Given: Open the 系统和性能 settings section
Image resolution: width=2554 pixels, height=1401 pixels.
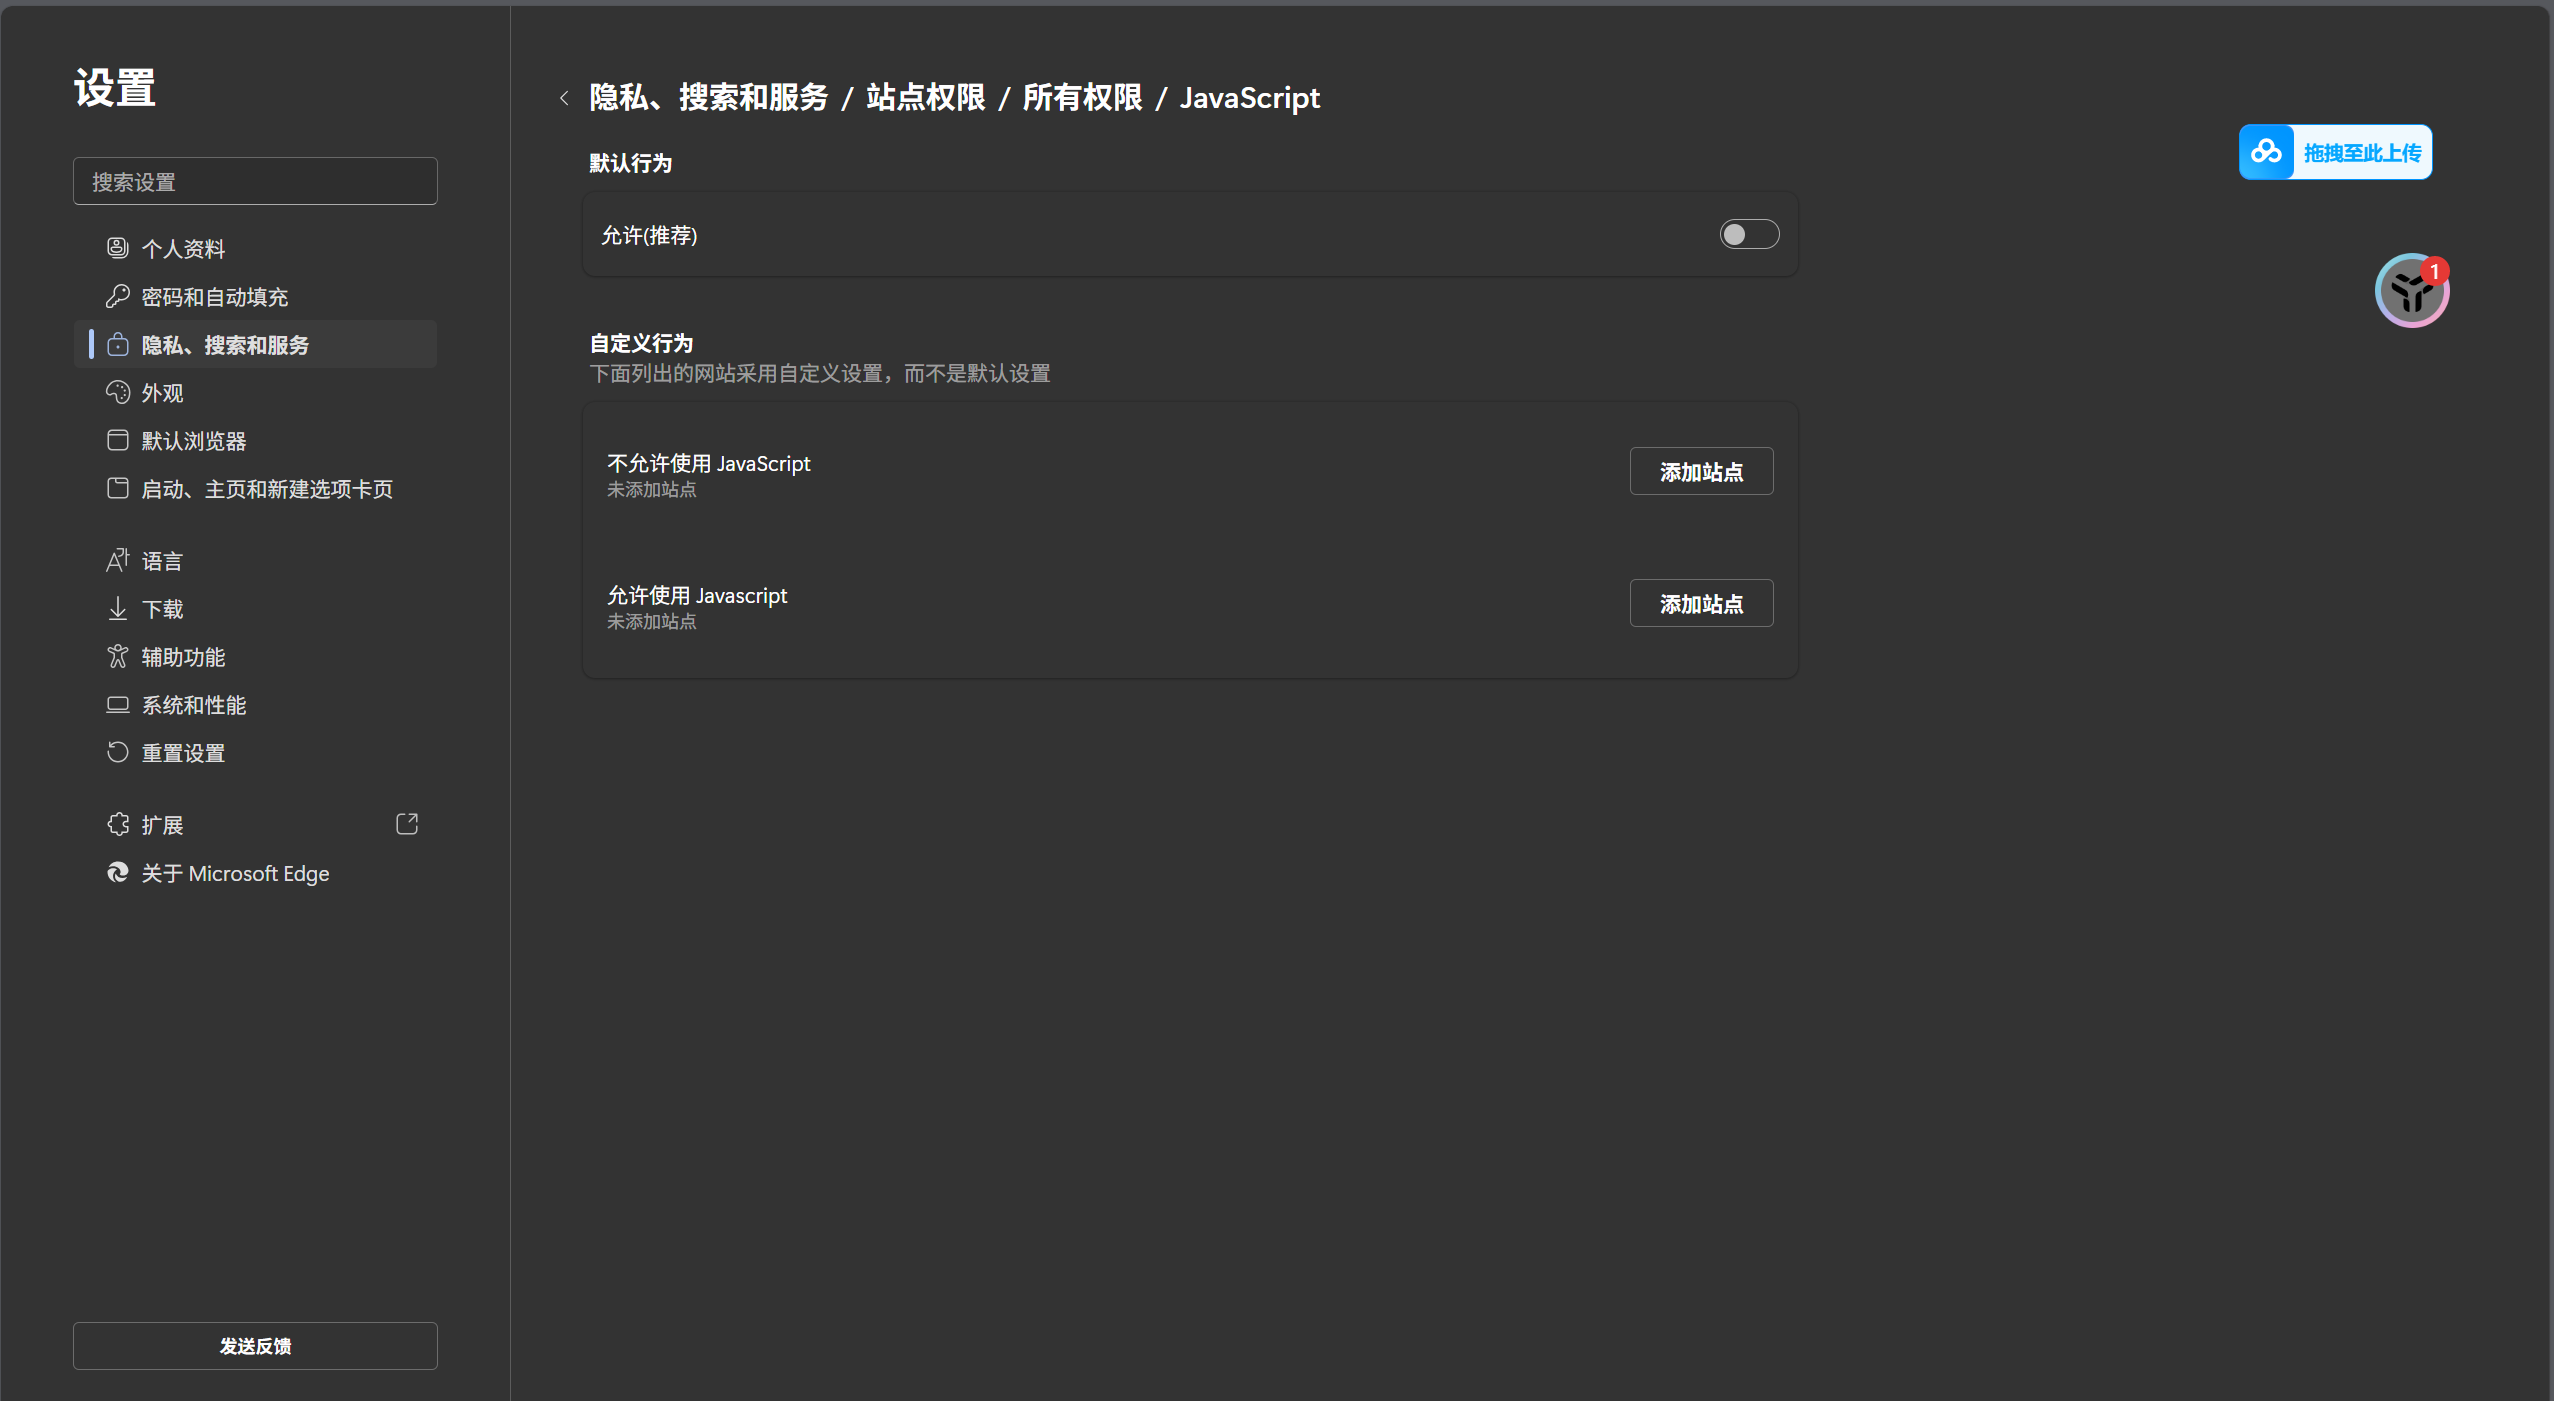Looking at the screenshot, I should coord(194,705).
